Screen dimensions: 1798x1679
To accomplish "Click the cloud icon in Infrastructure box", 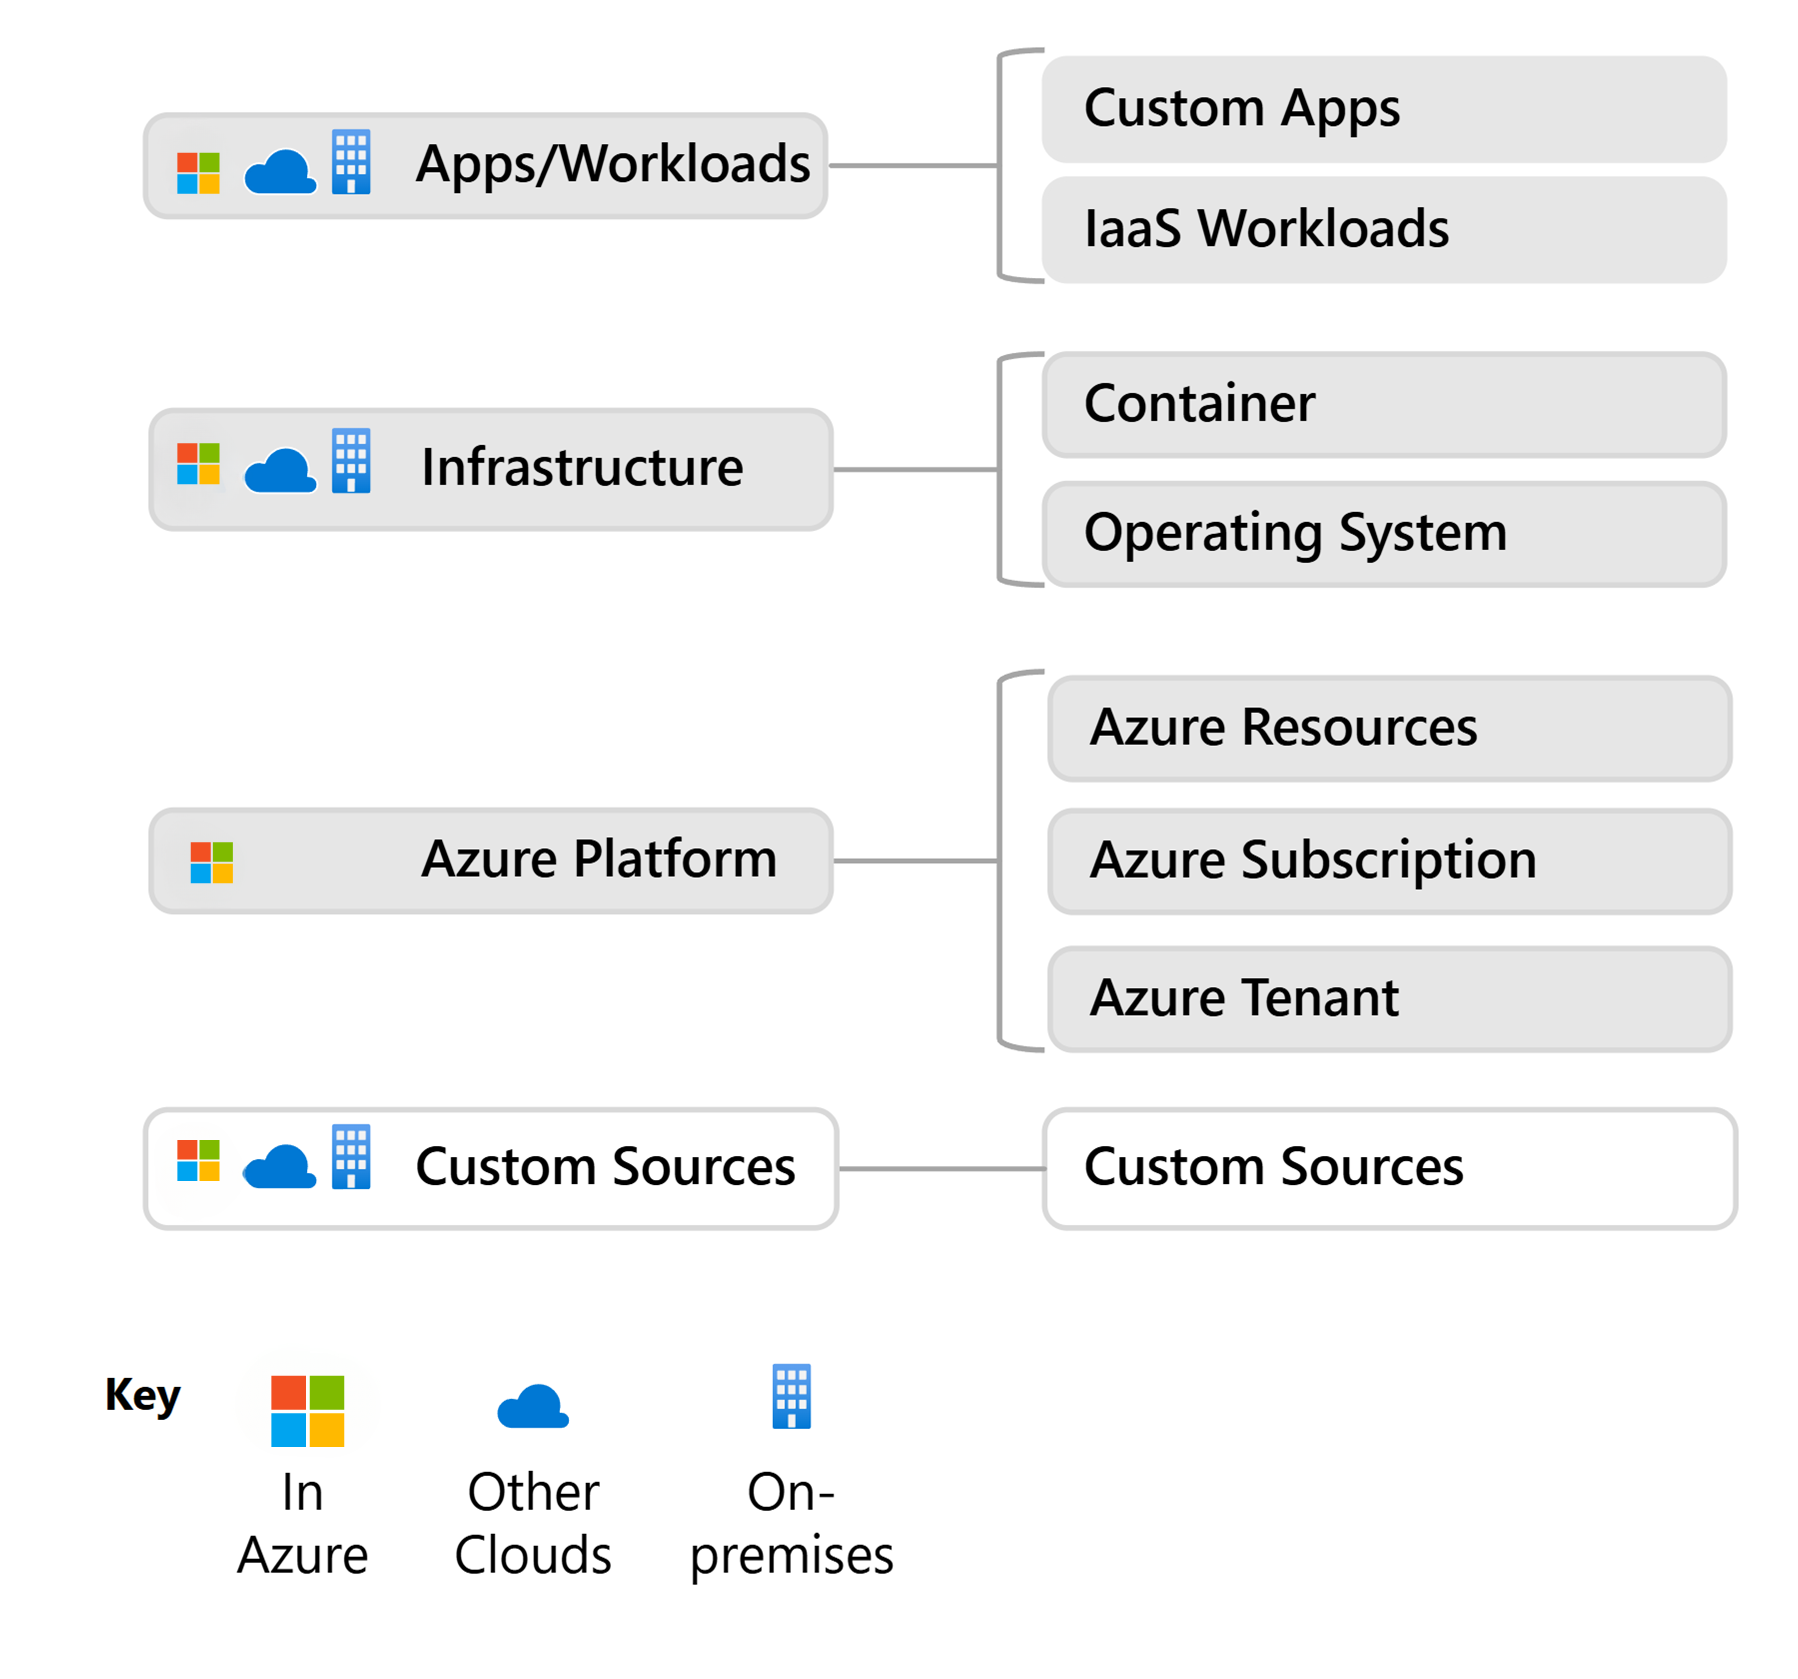I will point(280,470).
